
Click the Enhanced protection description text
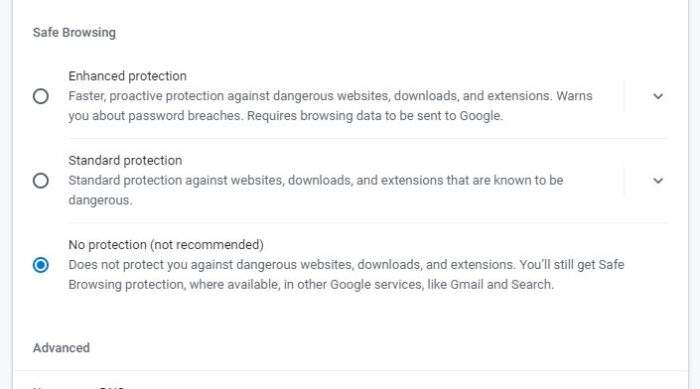pyautogui.click(x=330, y=106)
